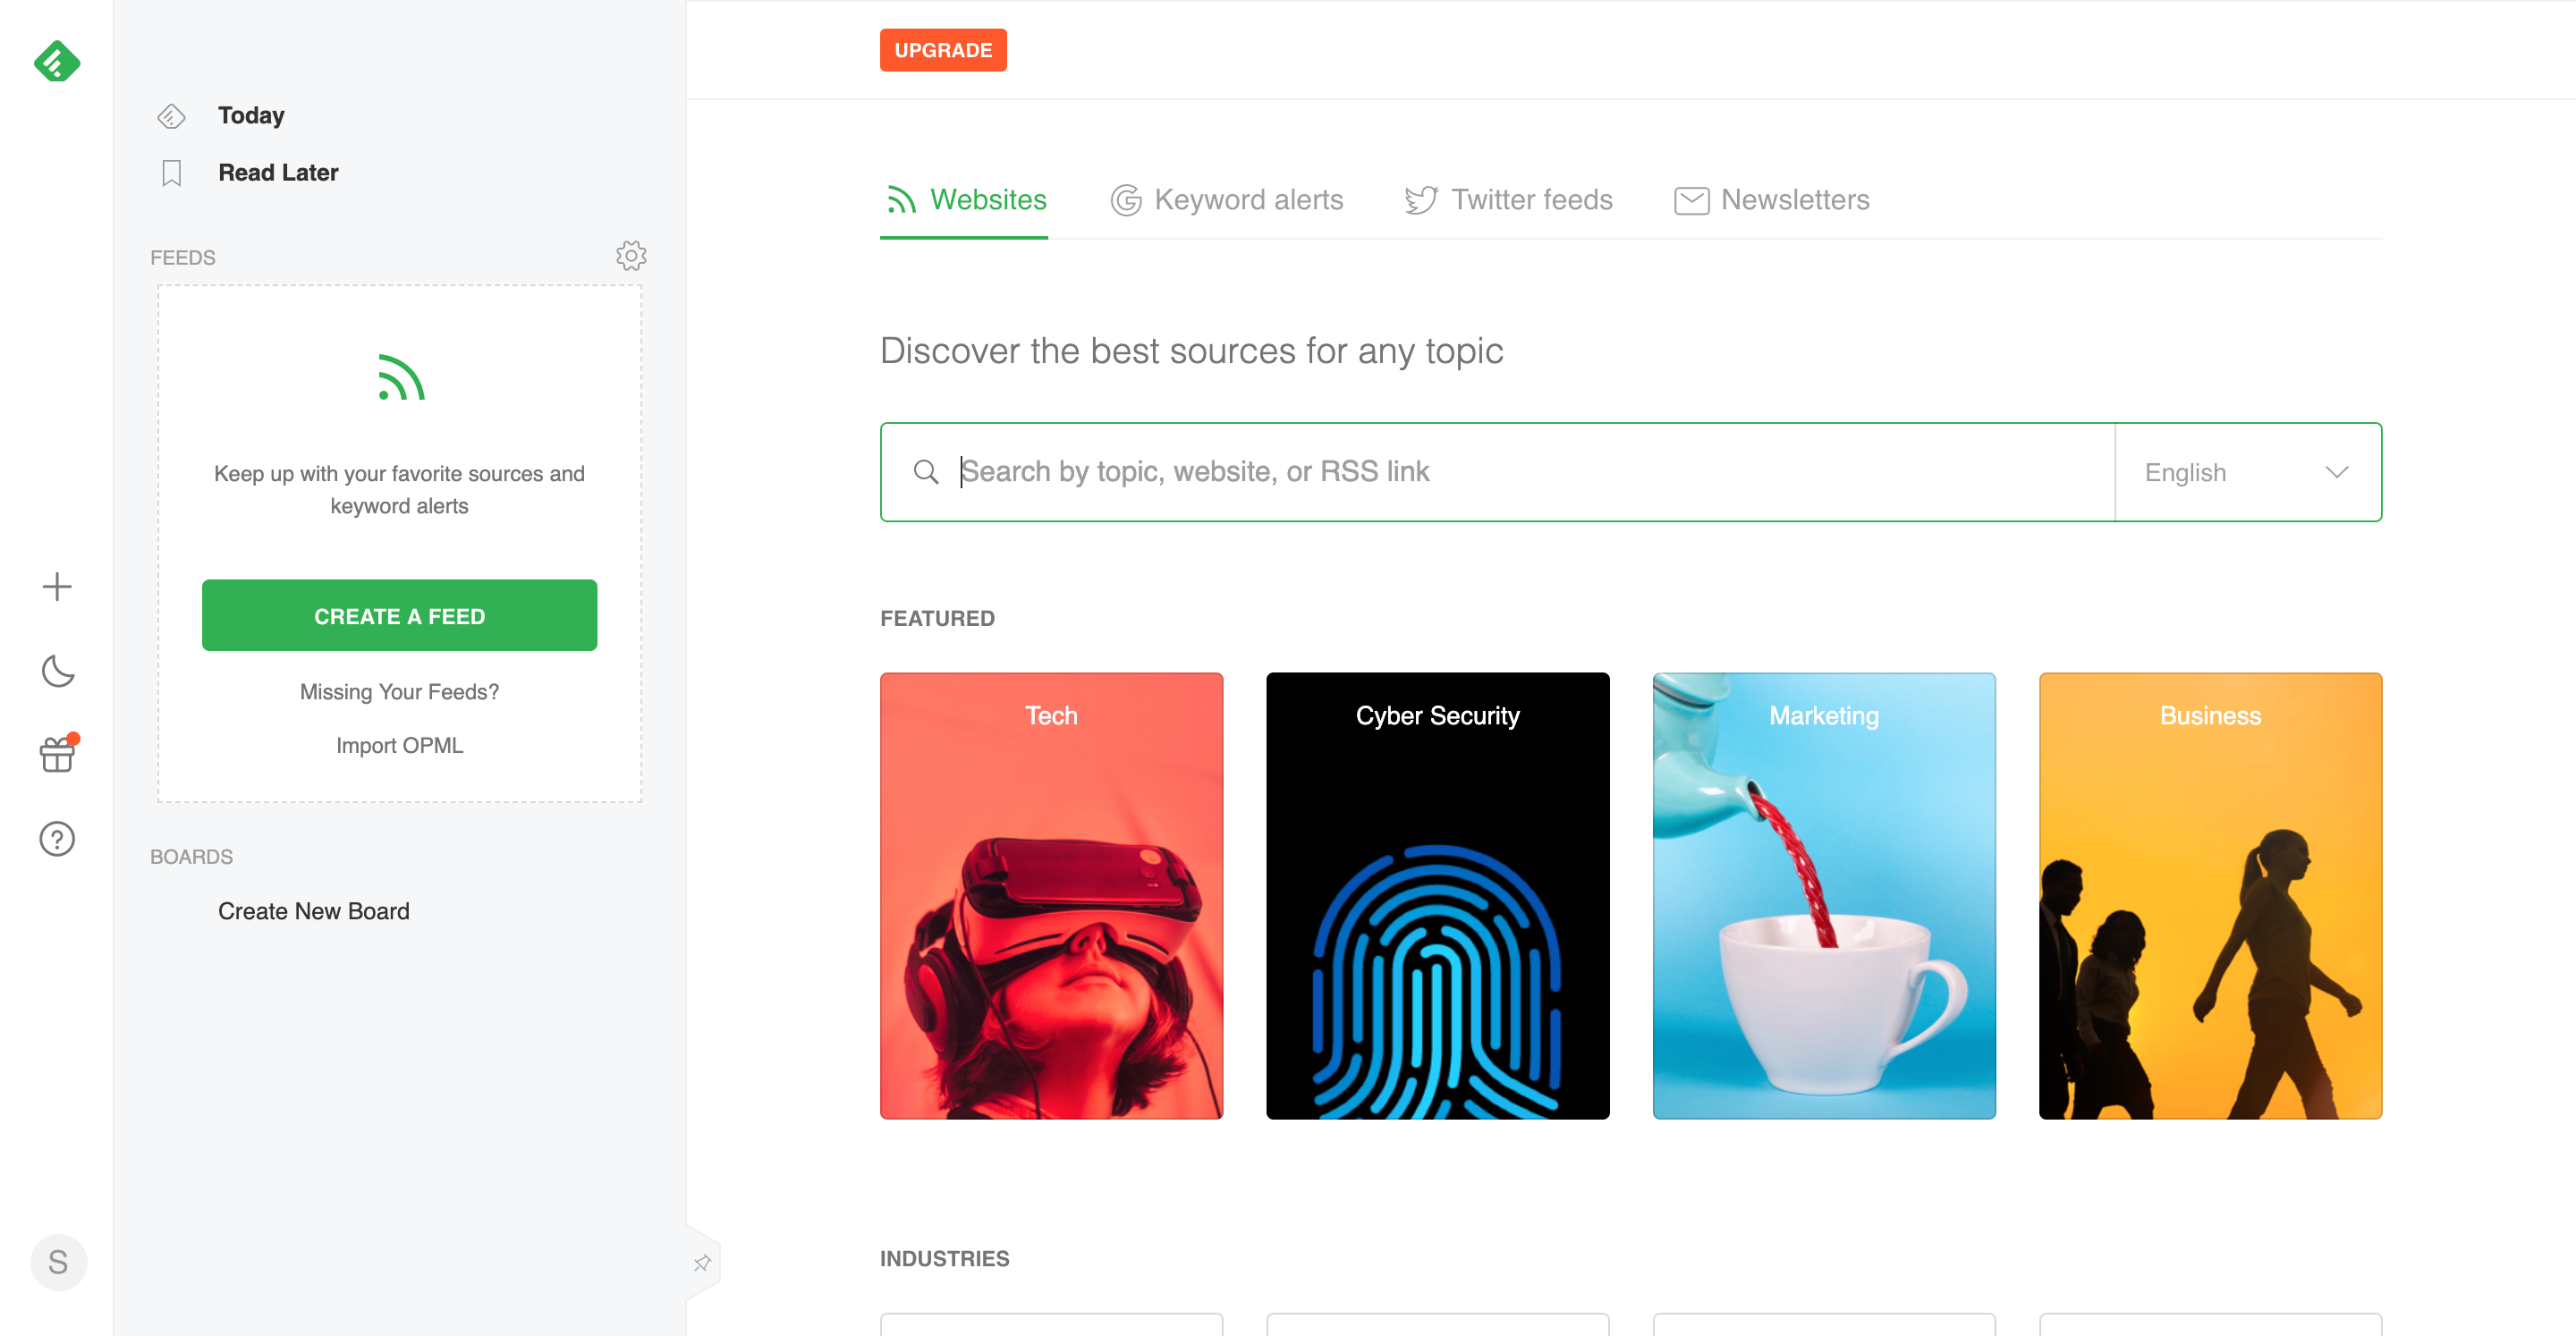Click the UPGRADE button
The image size is (2576, 1336).
[x=942, y=47]
